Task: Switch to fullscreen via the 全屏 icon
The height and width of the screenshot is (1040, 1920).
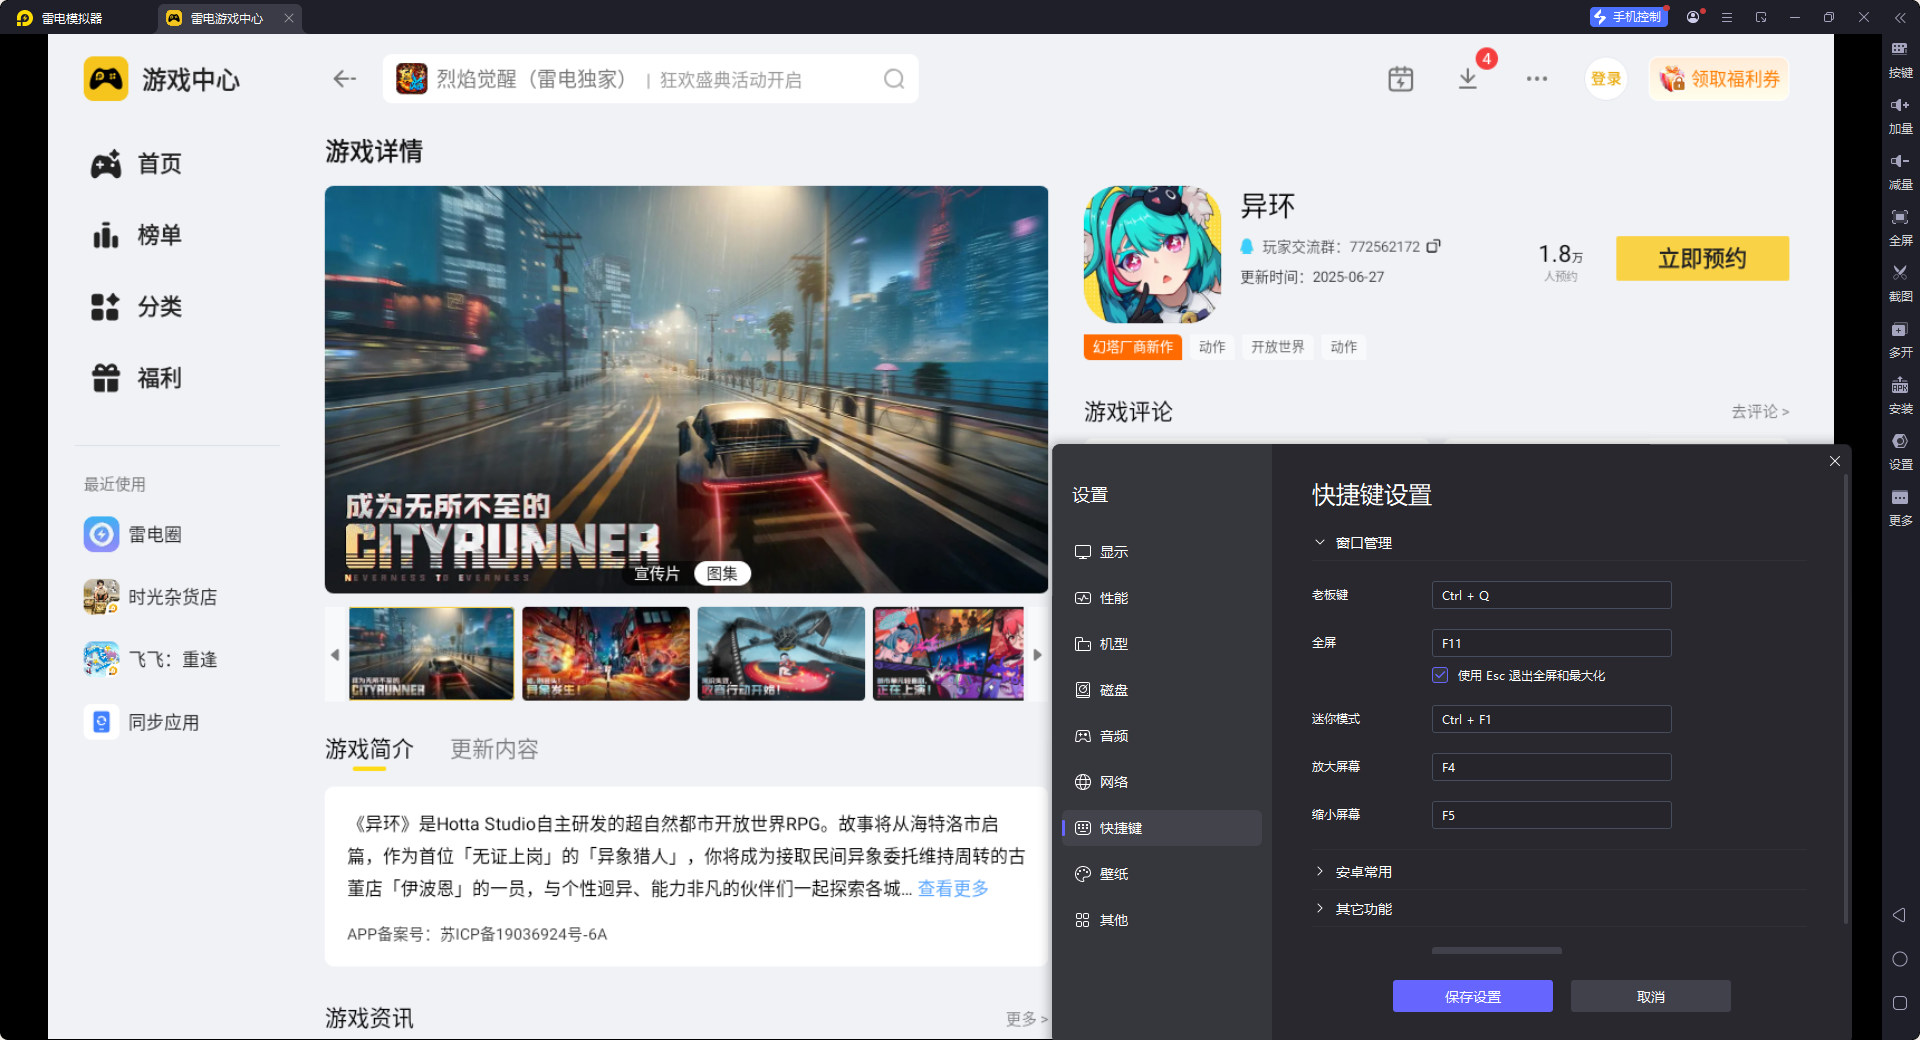Action: [1899, 227]
